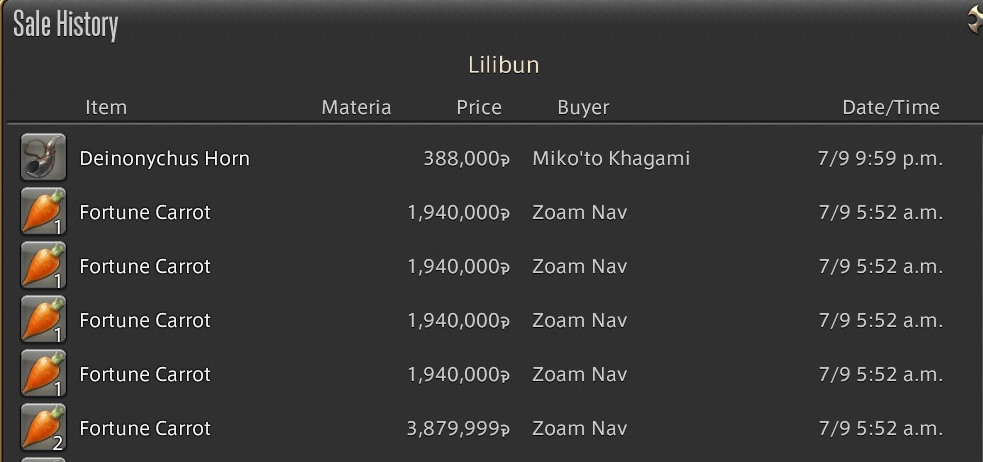Select Zoam Nav in the last carrot row
This screenshot has width=983, height=462.
point(580,428)
